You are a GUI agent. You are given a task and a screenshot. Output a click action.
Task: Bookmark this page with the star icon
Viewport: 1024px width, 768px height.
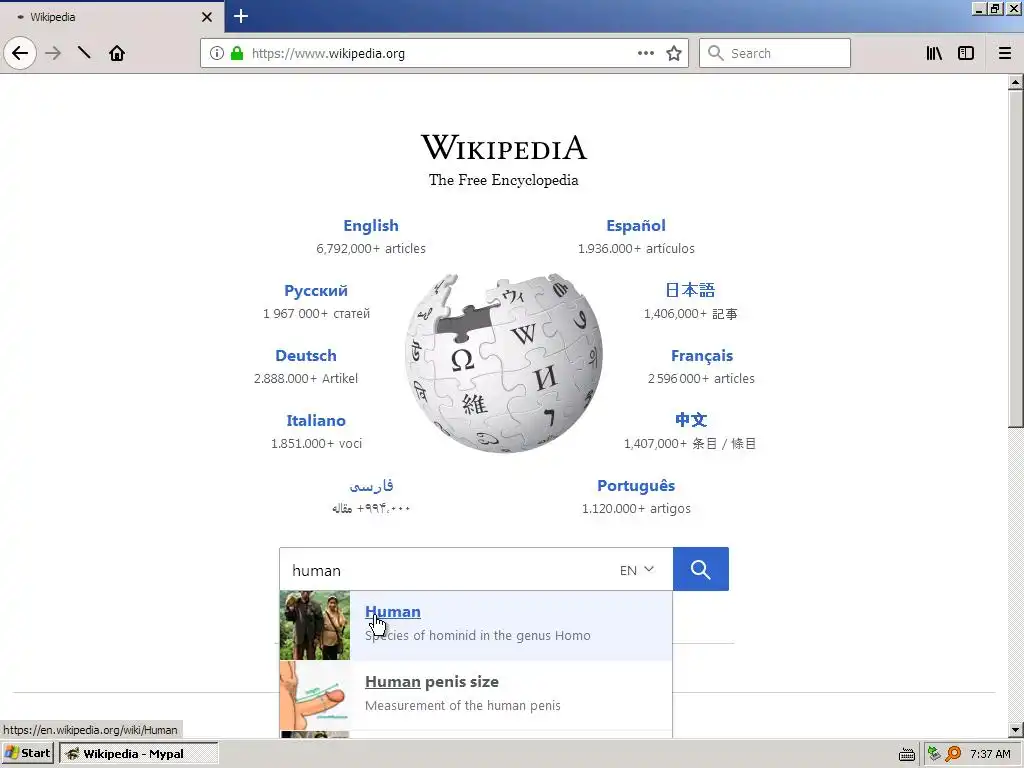point(674,53)
